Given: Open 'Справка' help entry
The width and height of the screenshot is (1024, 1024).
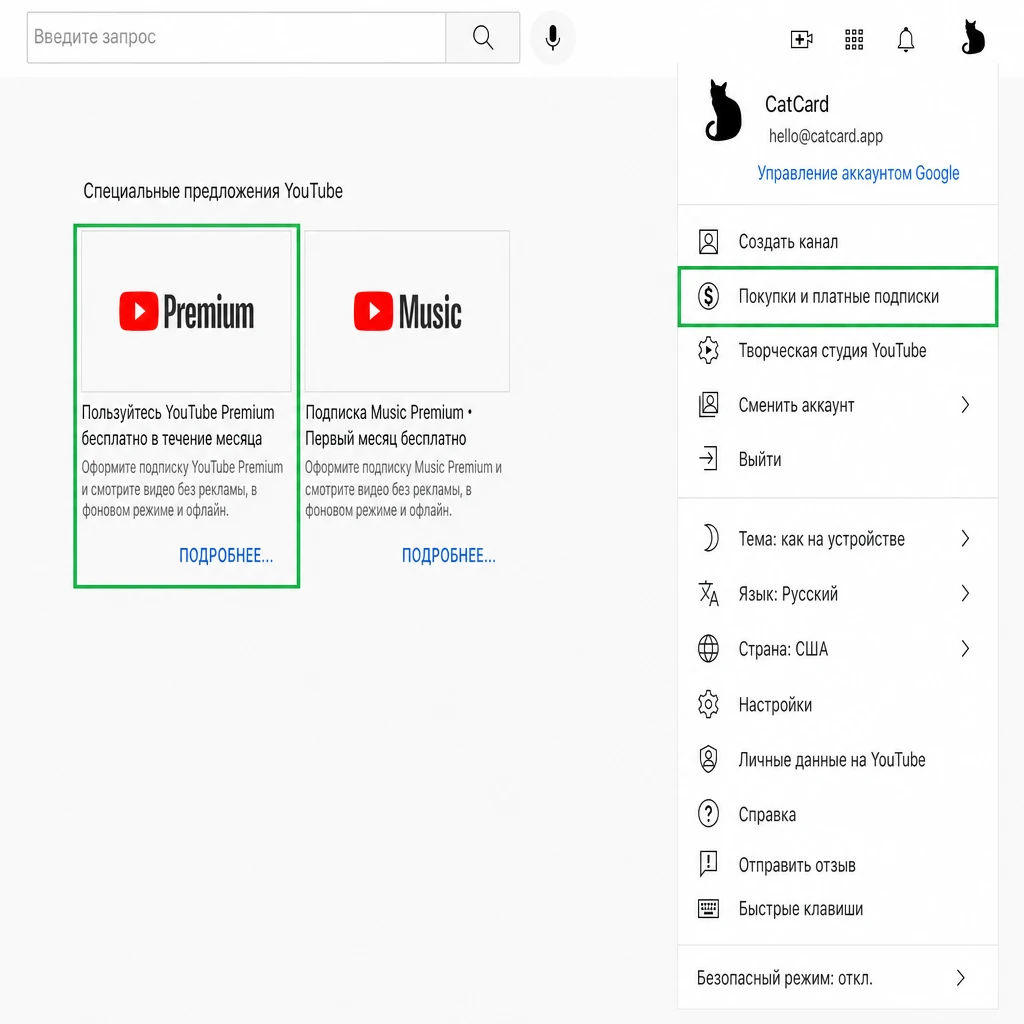Looking at the screenshot, I should 838,814.
